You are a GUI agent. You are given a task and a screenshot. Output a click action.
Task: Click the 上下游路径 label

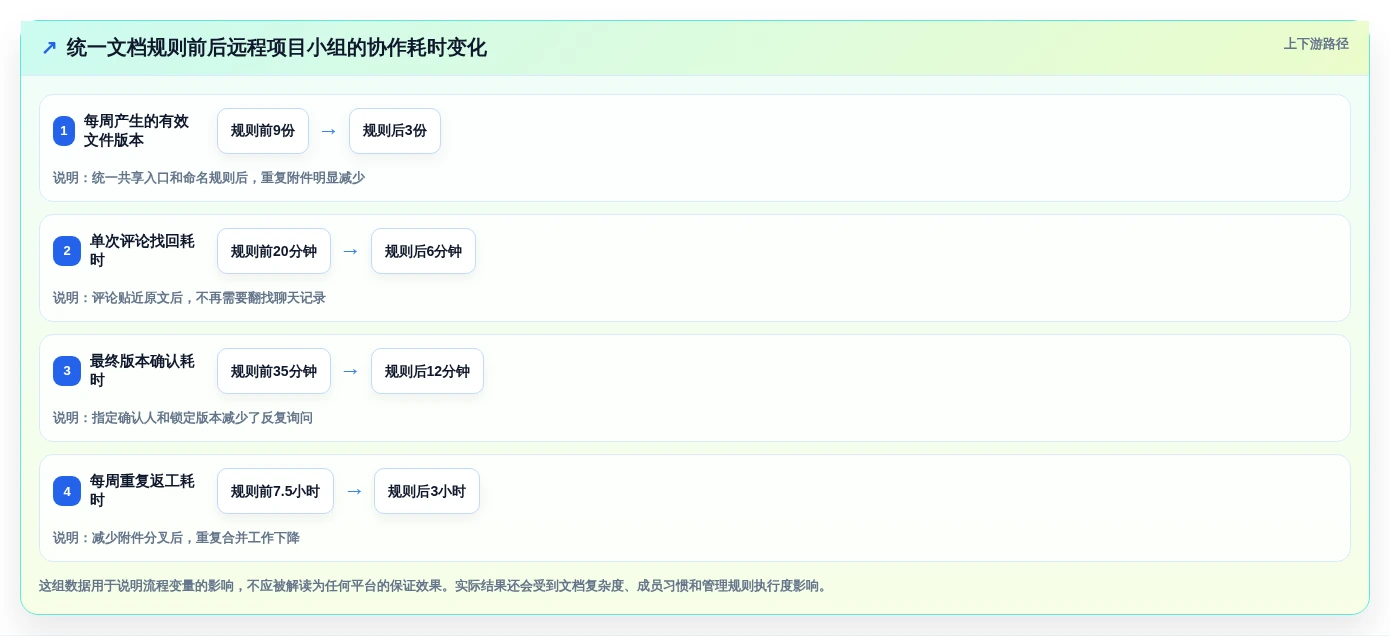tap(1316, 44)
